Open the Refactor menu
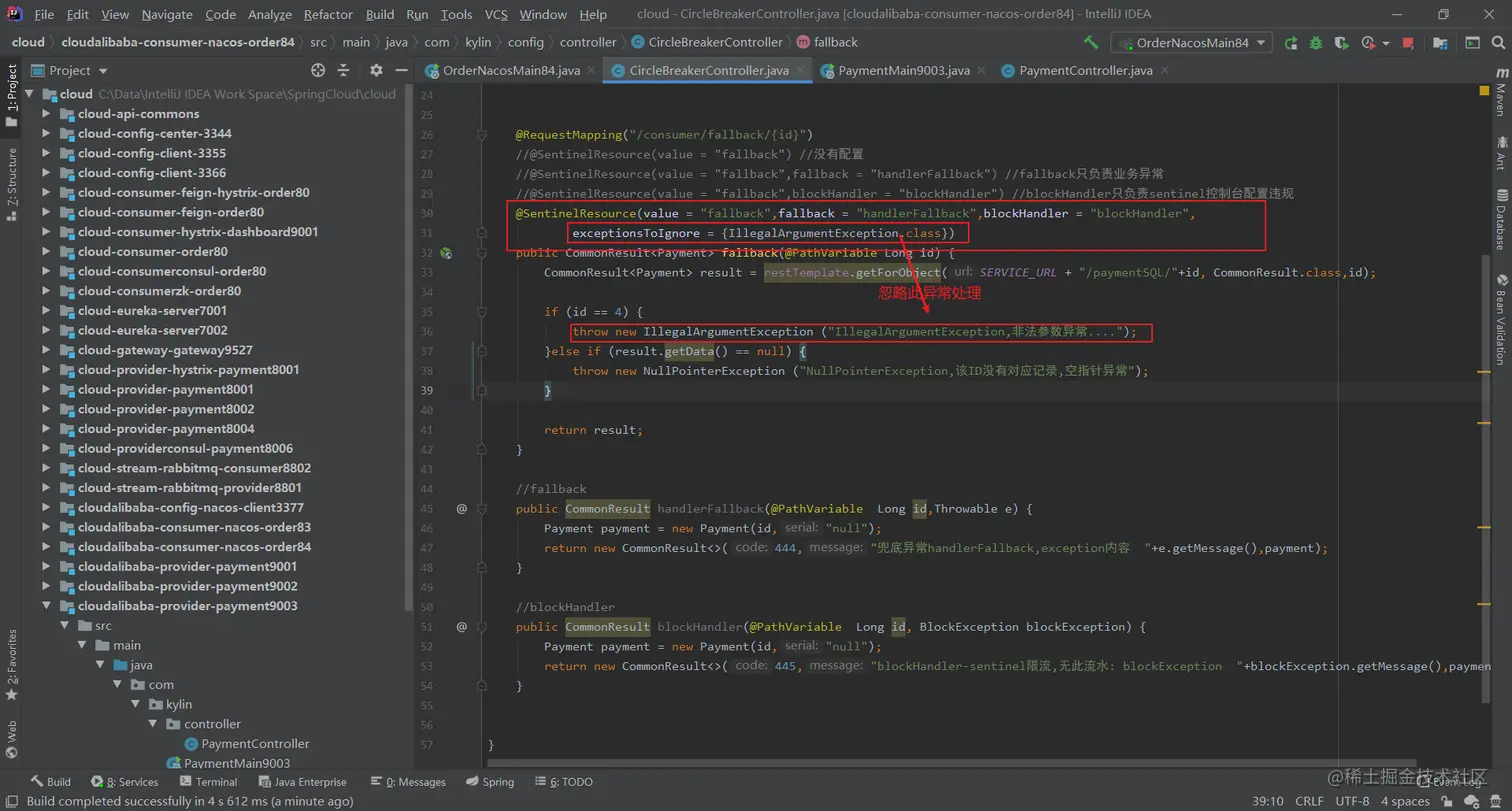 328,15
